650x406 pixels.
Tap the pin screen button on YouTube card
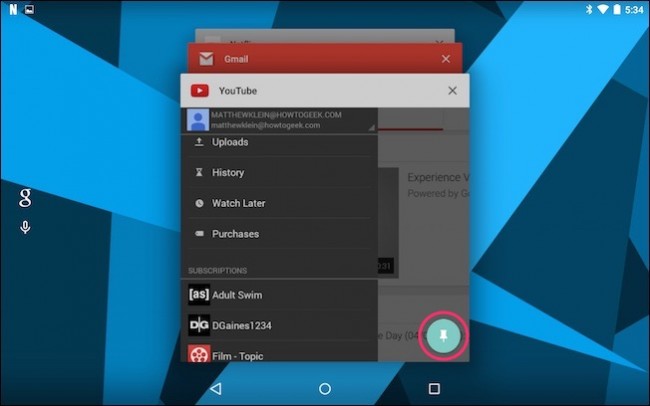coord(443,336)
